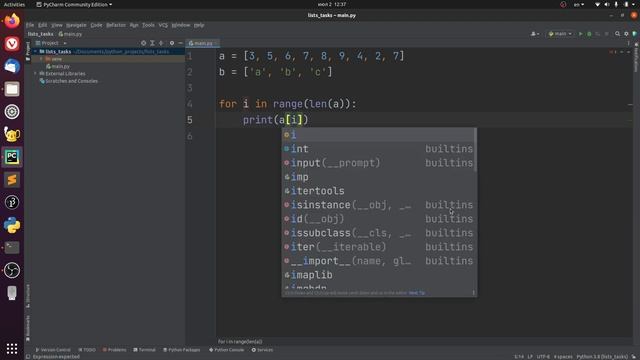Open the completion popup options menu
640x360 pixels.
pos(473,292)
